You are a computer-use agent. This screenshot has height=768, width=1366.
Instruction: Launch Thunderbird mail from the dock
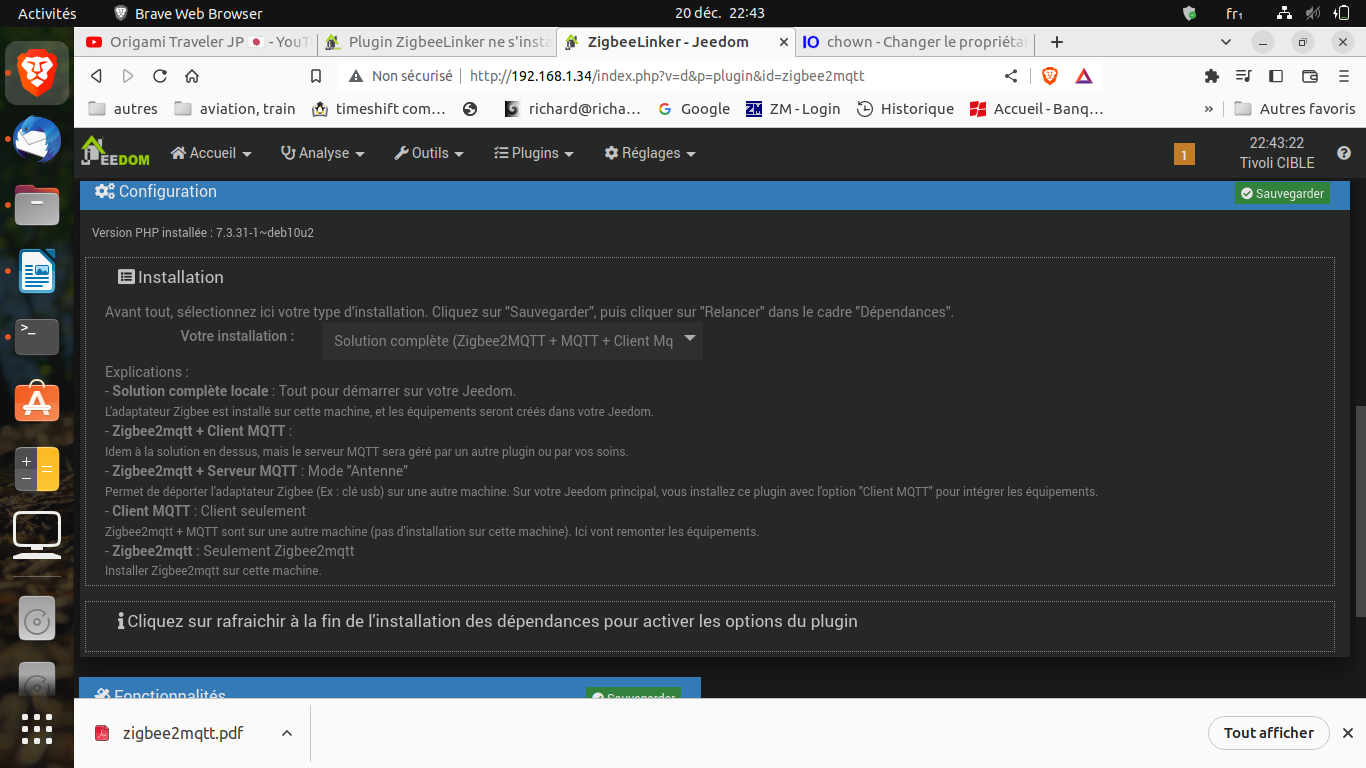[x=37, y=139]
